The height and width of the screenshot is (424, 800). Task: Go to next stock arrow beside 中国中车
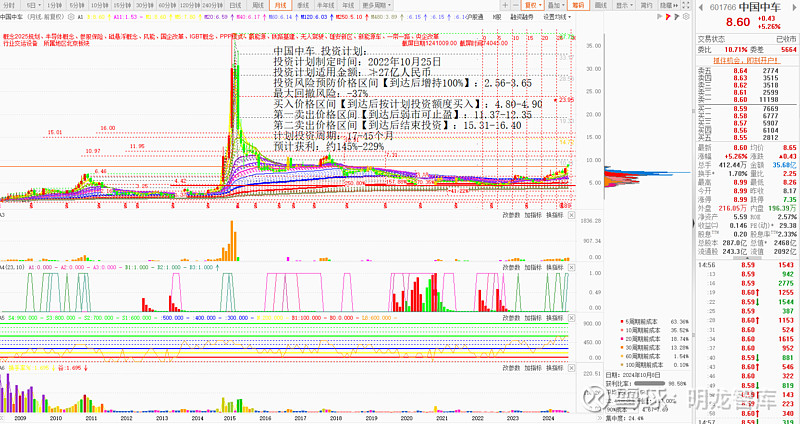pyautogui.click(x=792, y=8)
